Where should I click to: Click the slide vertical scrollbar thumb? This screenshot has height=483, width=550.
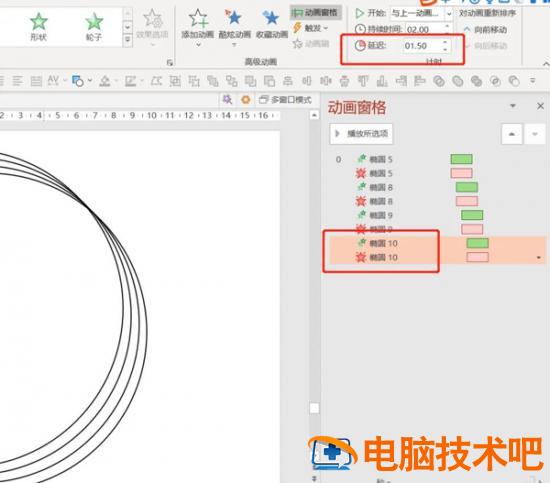(x=315, y=408)
